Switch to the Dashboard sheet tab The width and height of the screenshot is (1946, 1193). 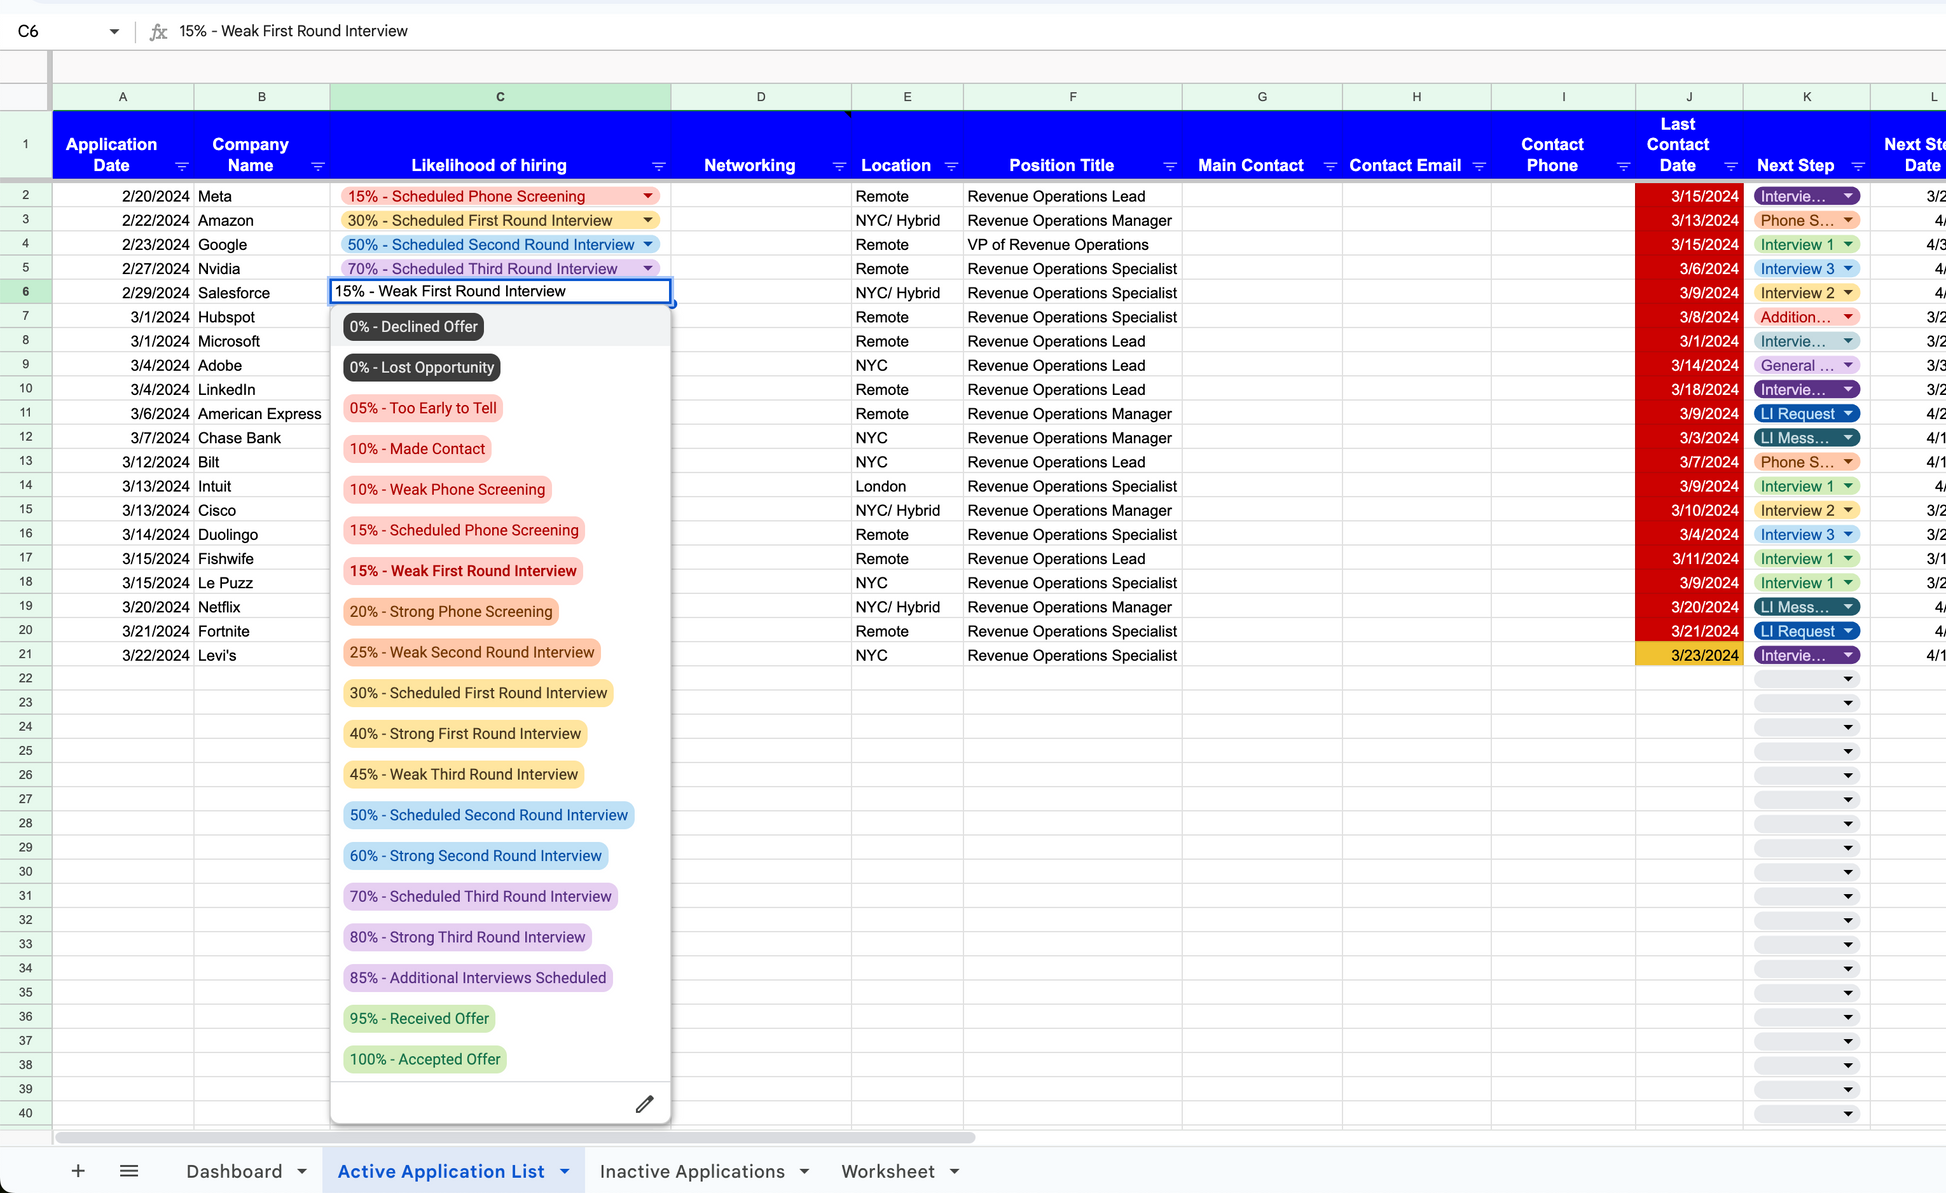coord(234,1171)
